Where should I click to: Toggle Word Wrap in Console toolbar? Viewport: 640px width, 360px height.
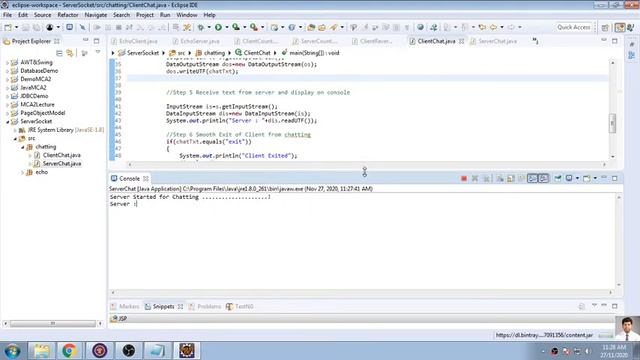pyautogui.click(x=521, y=179)
